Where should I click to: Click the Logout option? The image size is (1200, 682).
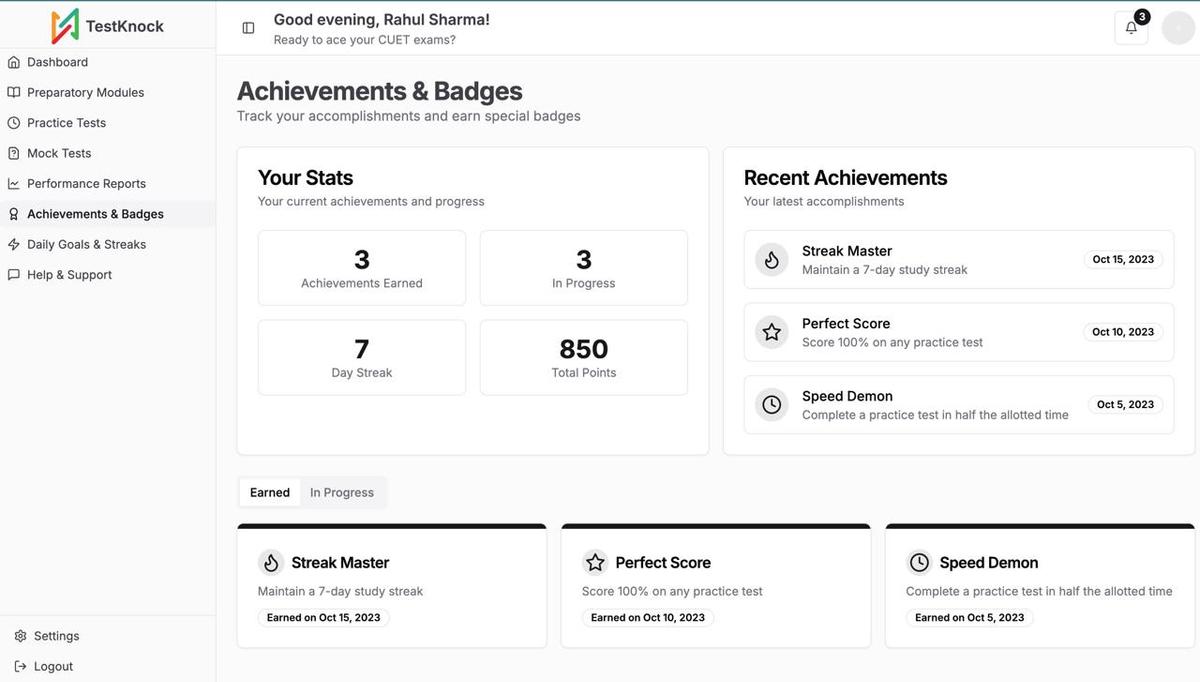point(54,665)
